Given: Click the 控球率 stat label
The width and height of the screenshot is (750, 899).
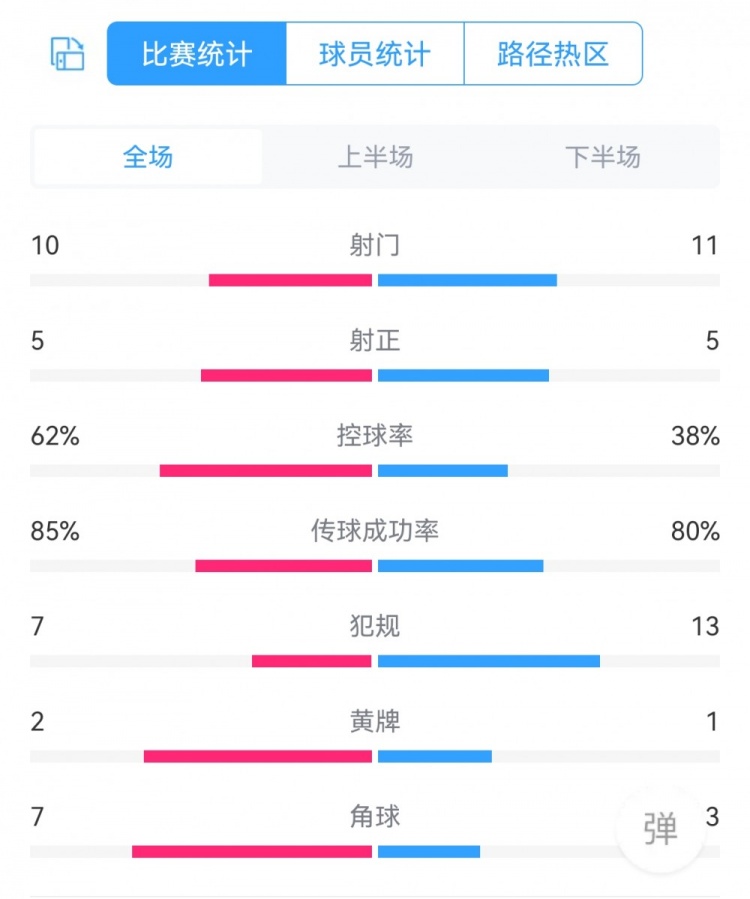Looking at the screenshot, I should pyautogui.click(x=375, y=436).
